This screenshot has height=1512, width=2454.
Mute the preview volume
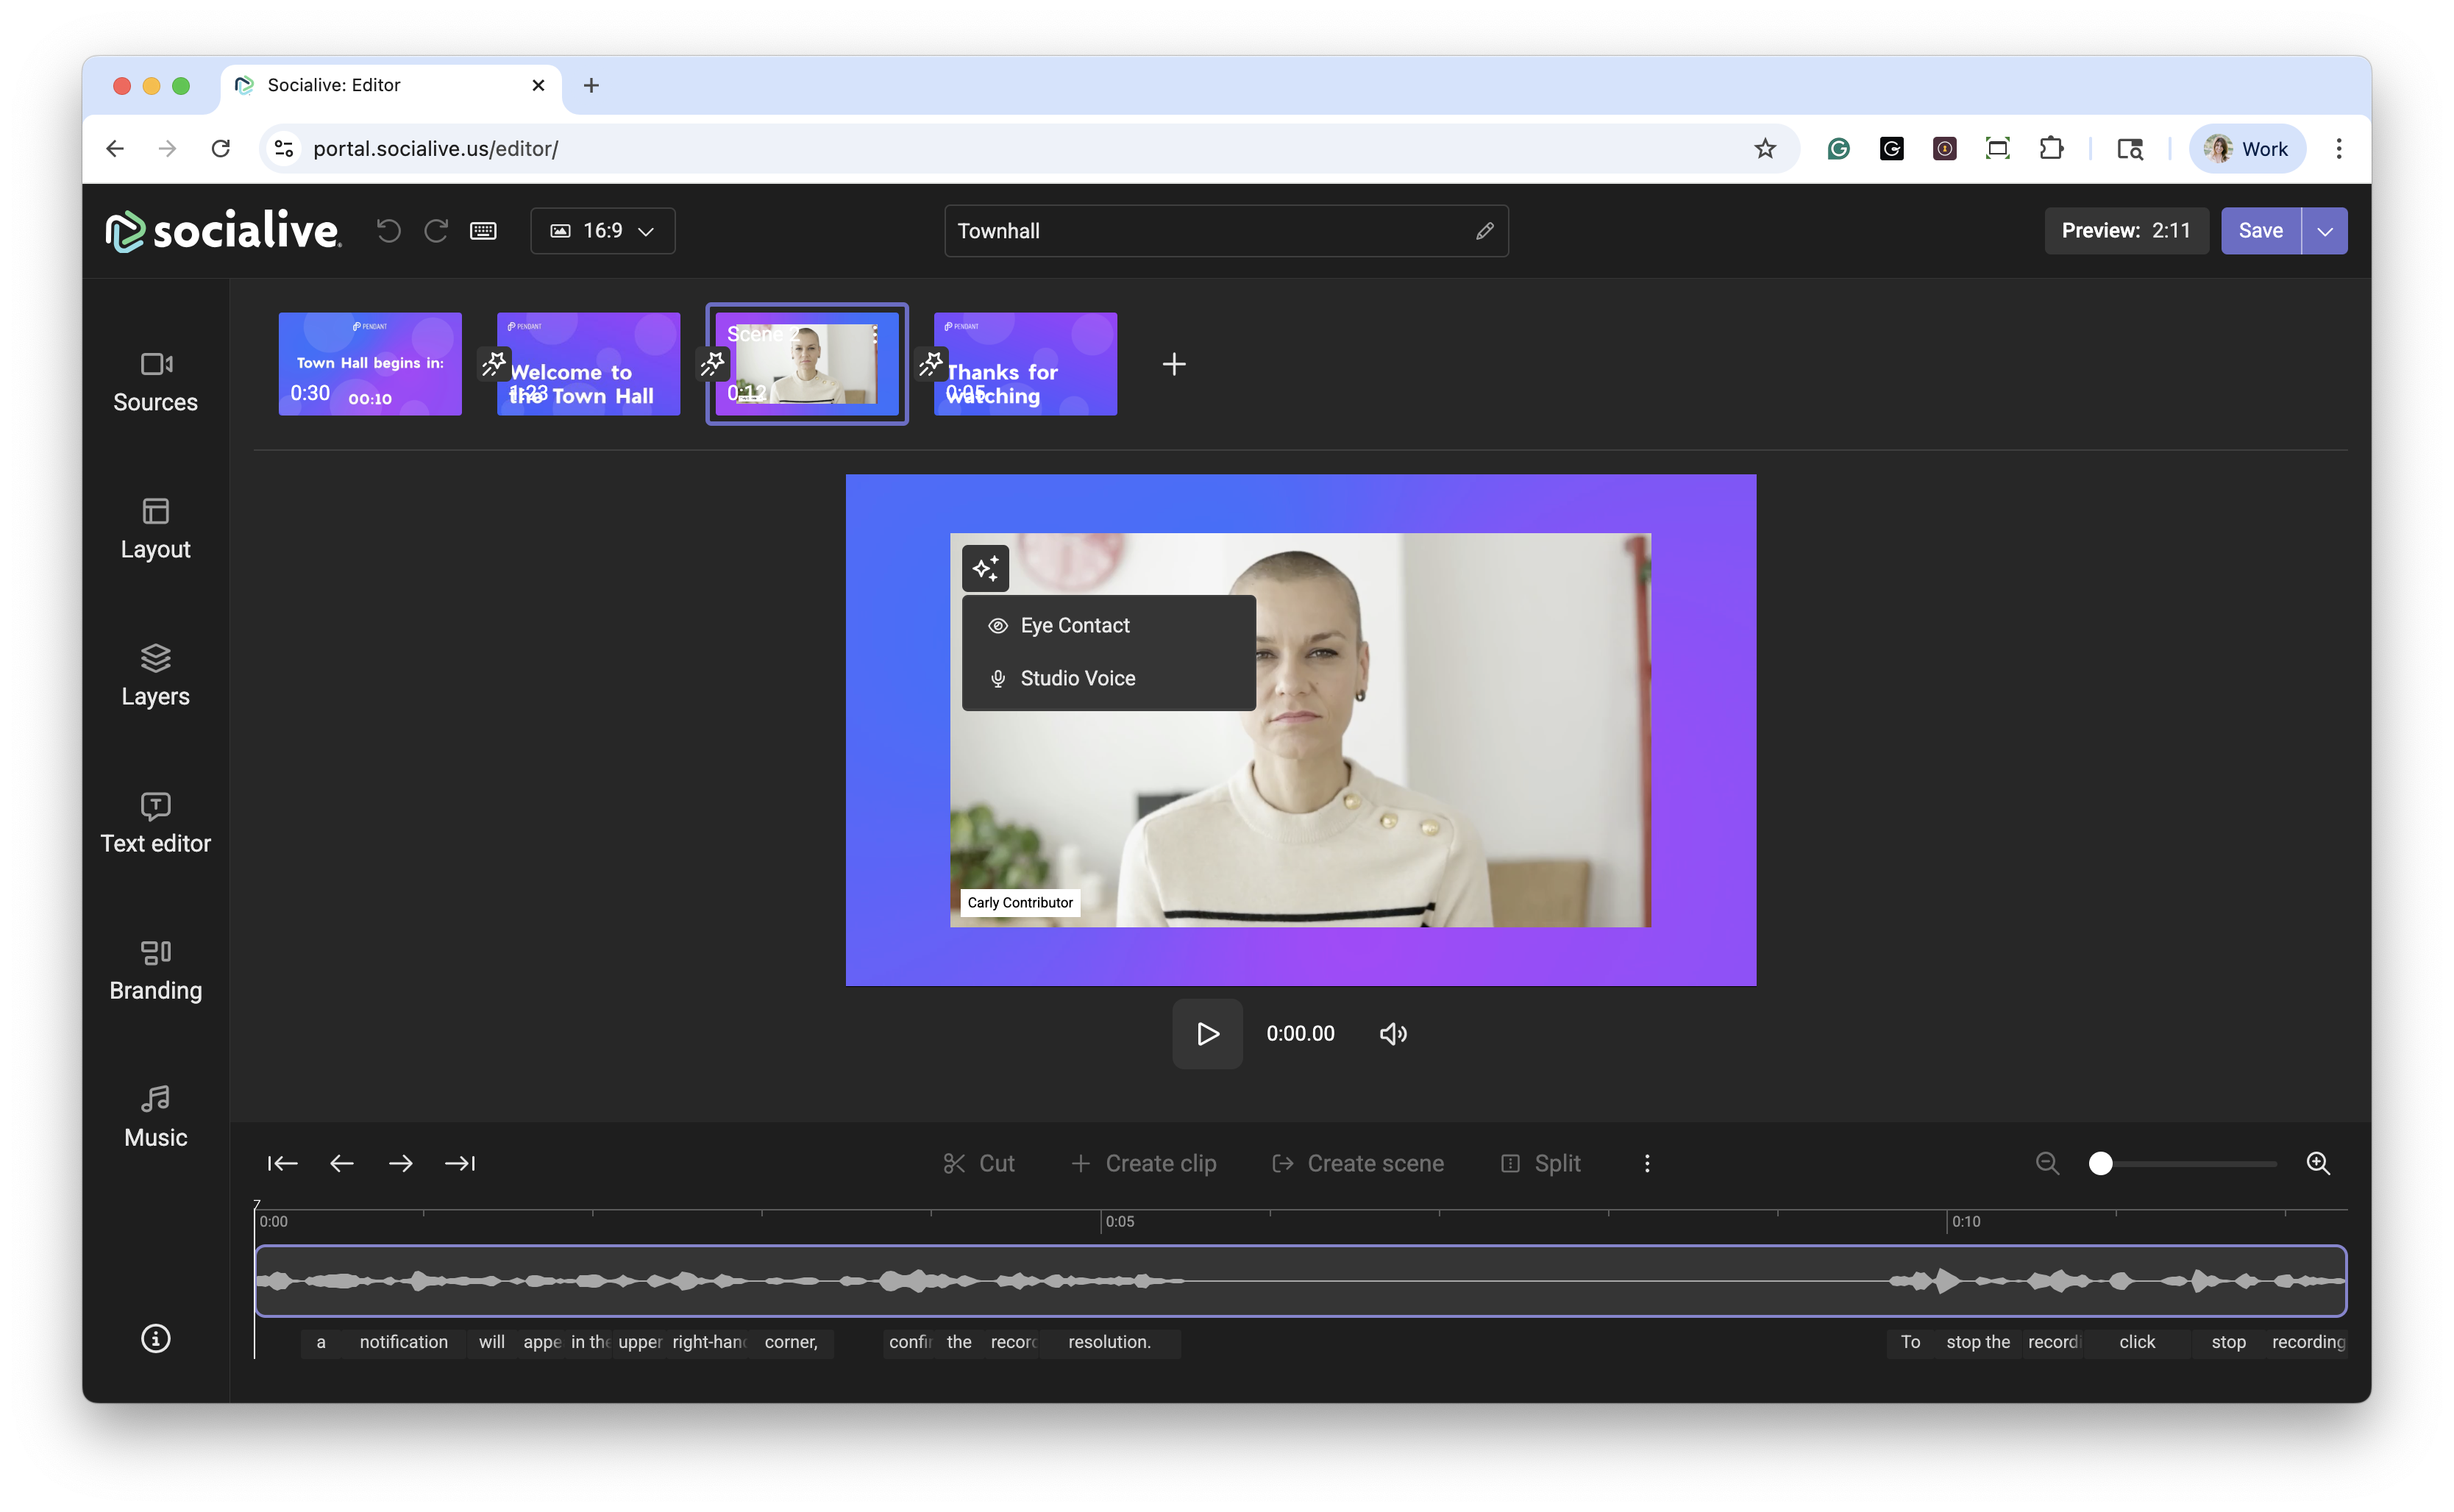click(1393, 1034)
